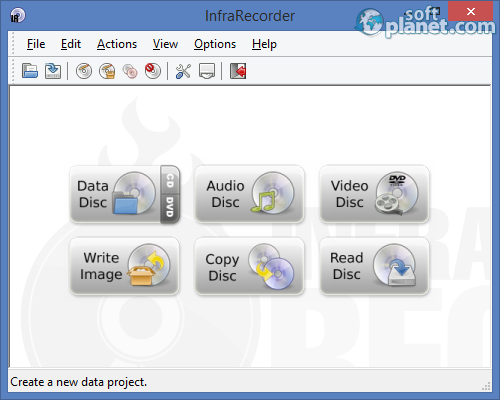Open Configuration via the tools icon
Screen dimensions: 500x400
pos(183,71)
